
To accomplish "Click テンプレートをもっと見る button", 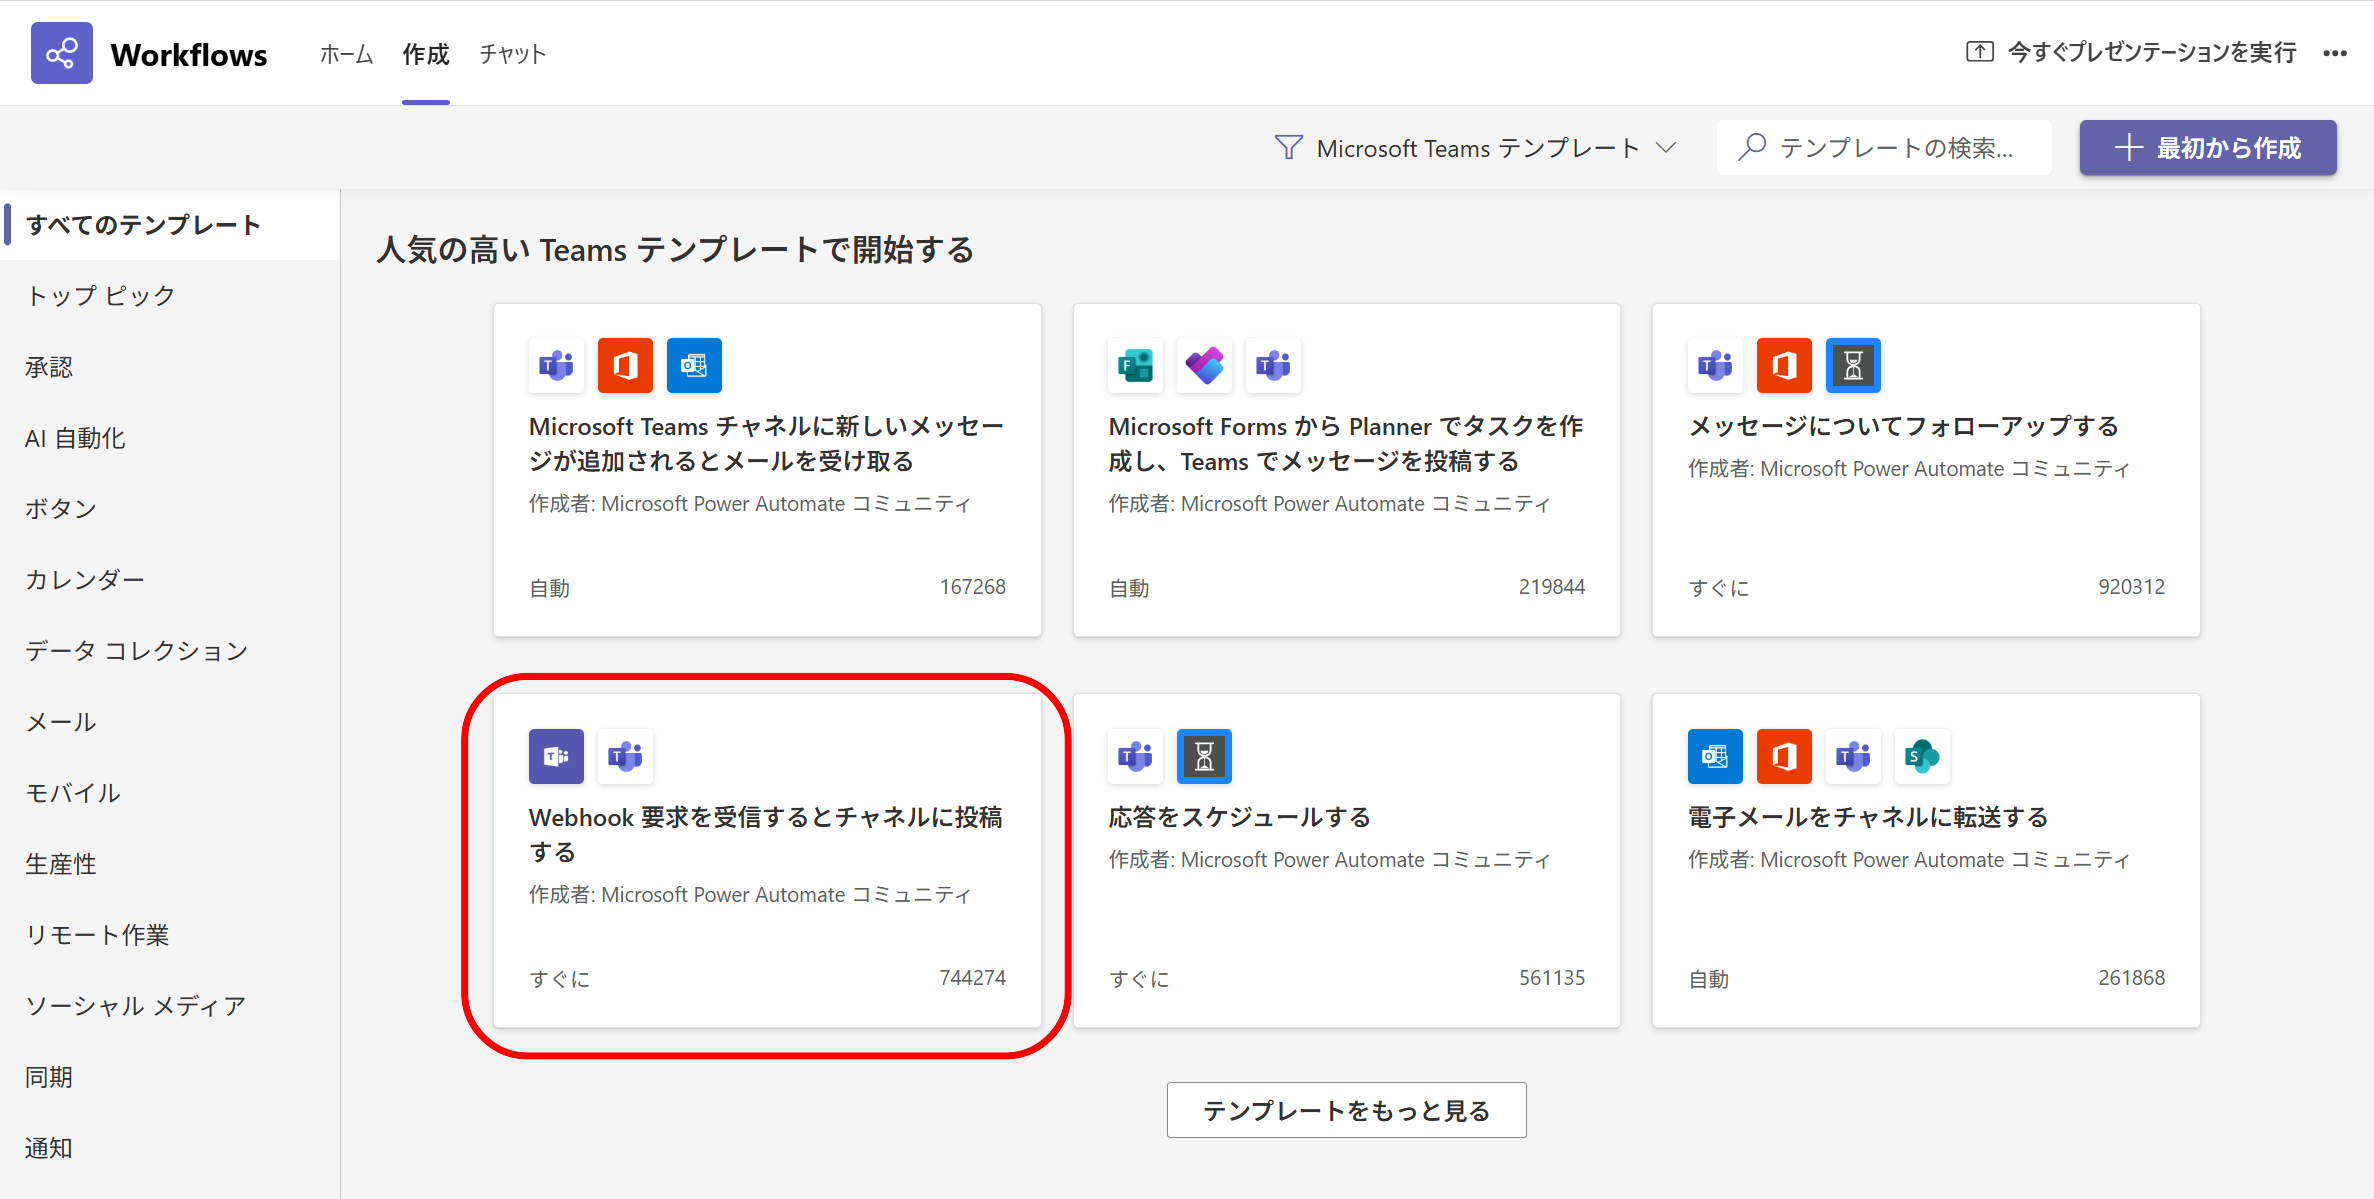I will click(1346, 1110).
